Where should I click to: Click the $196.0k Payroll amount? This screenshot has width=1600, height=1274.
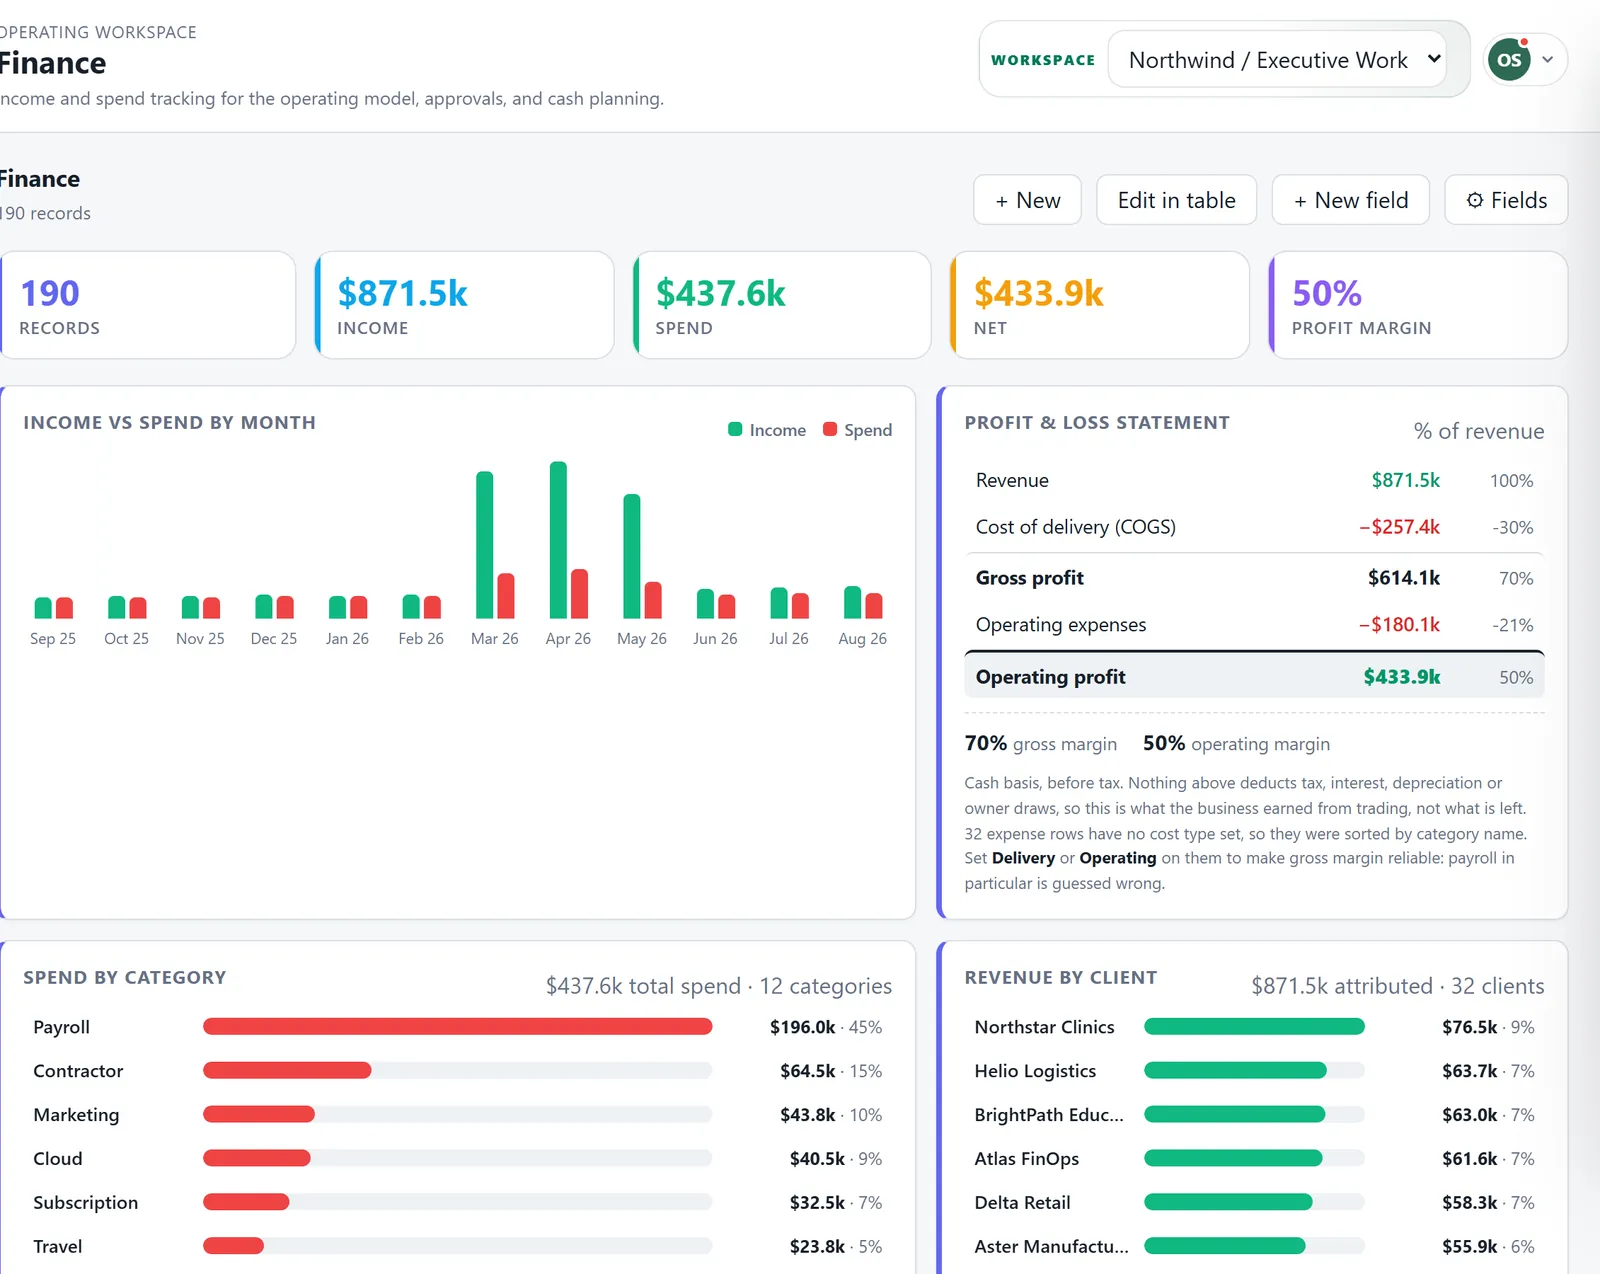point(802,1027)
